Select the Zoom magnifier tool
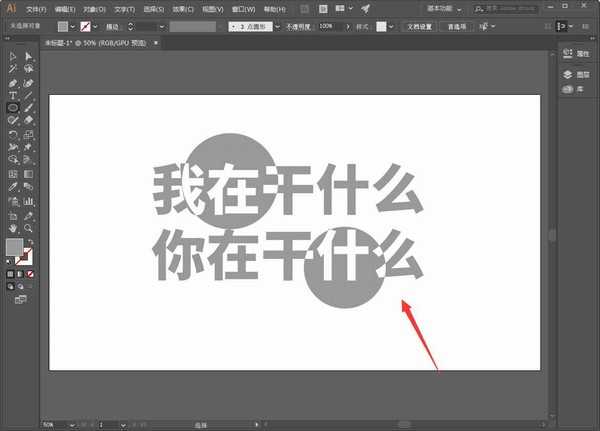600x431 pixels. [x=29, y=227]
